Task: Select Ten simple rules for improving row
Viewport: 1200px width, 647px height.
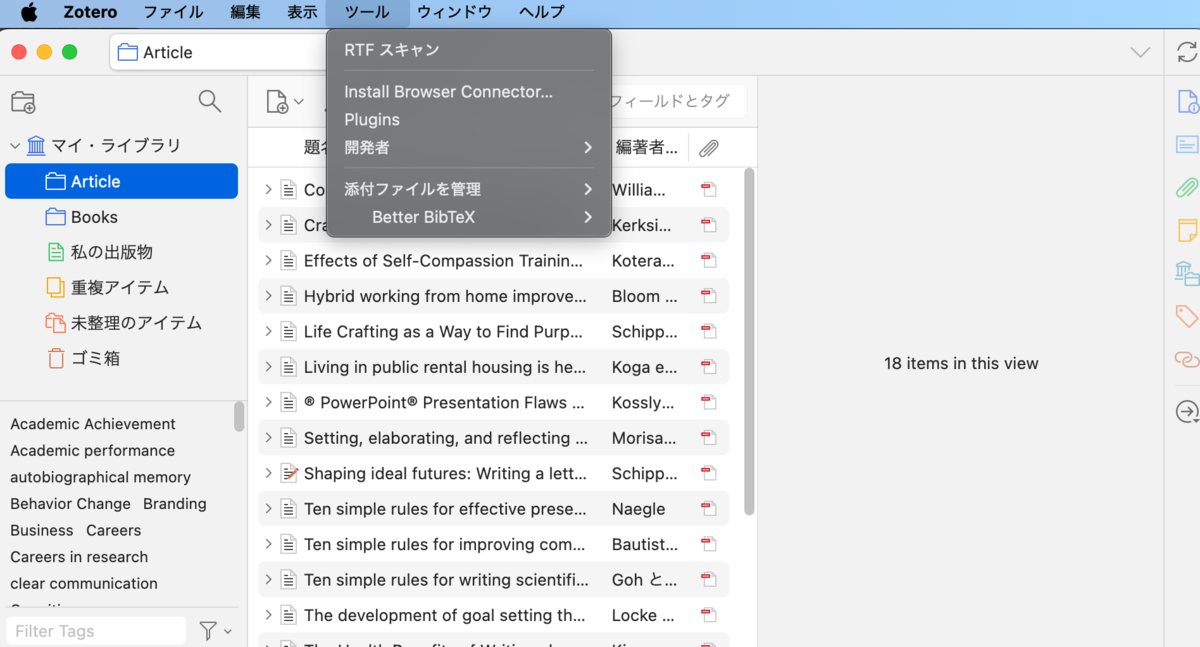Action: coord(493,544)
